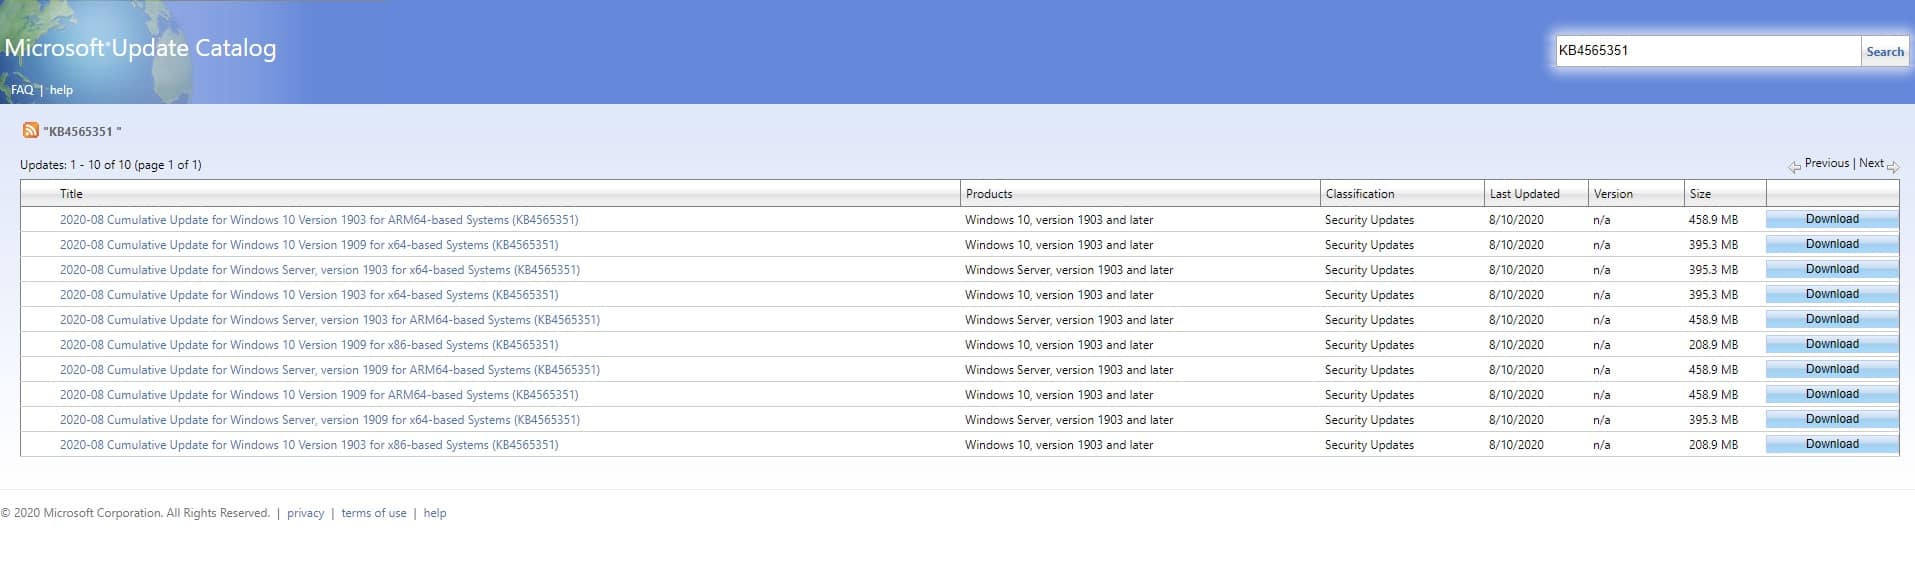Select Security Updates cell in Windows 10 1903 ARM64 row
Viewport: 1915px width, 562px height.
tap(1369, 220)
